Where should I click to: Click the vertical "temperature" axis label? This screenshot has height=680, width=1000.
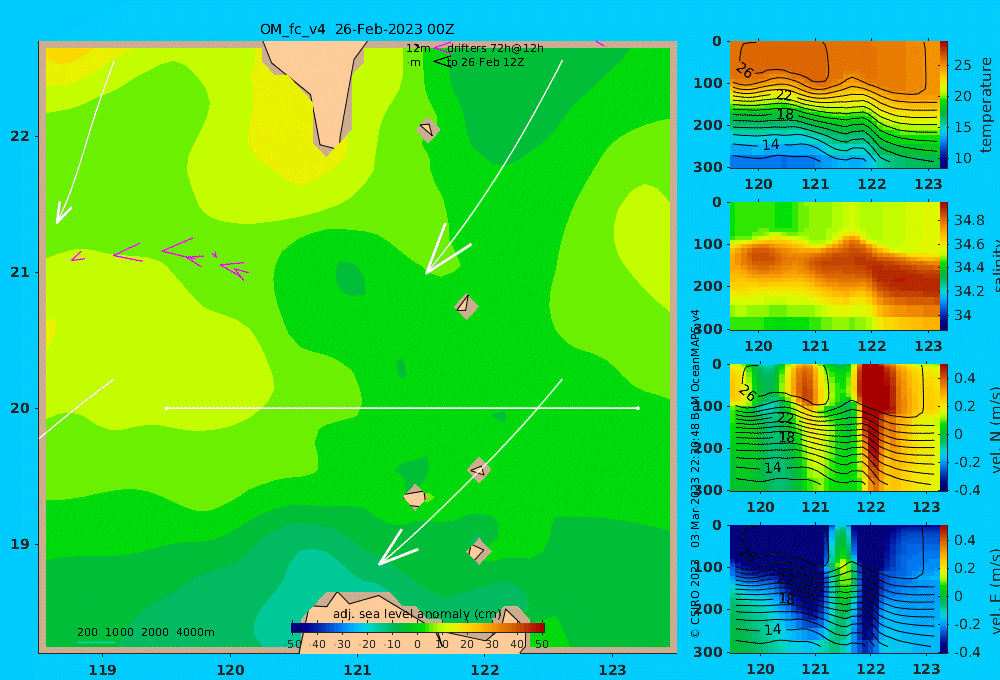point(987,105)
